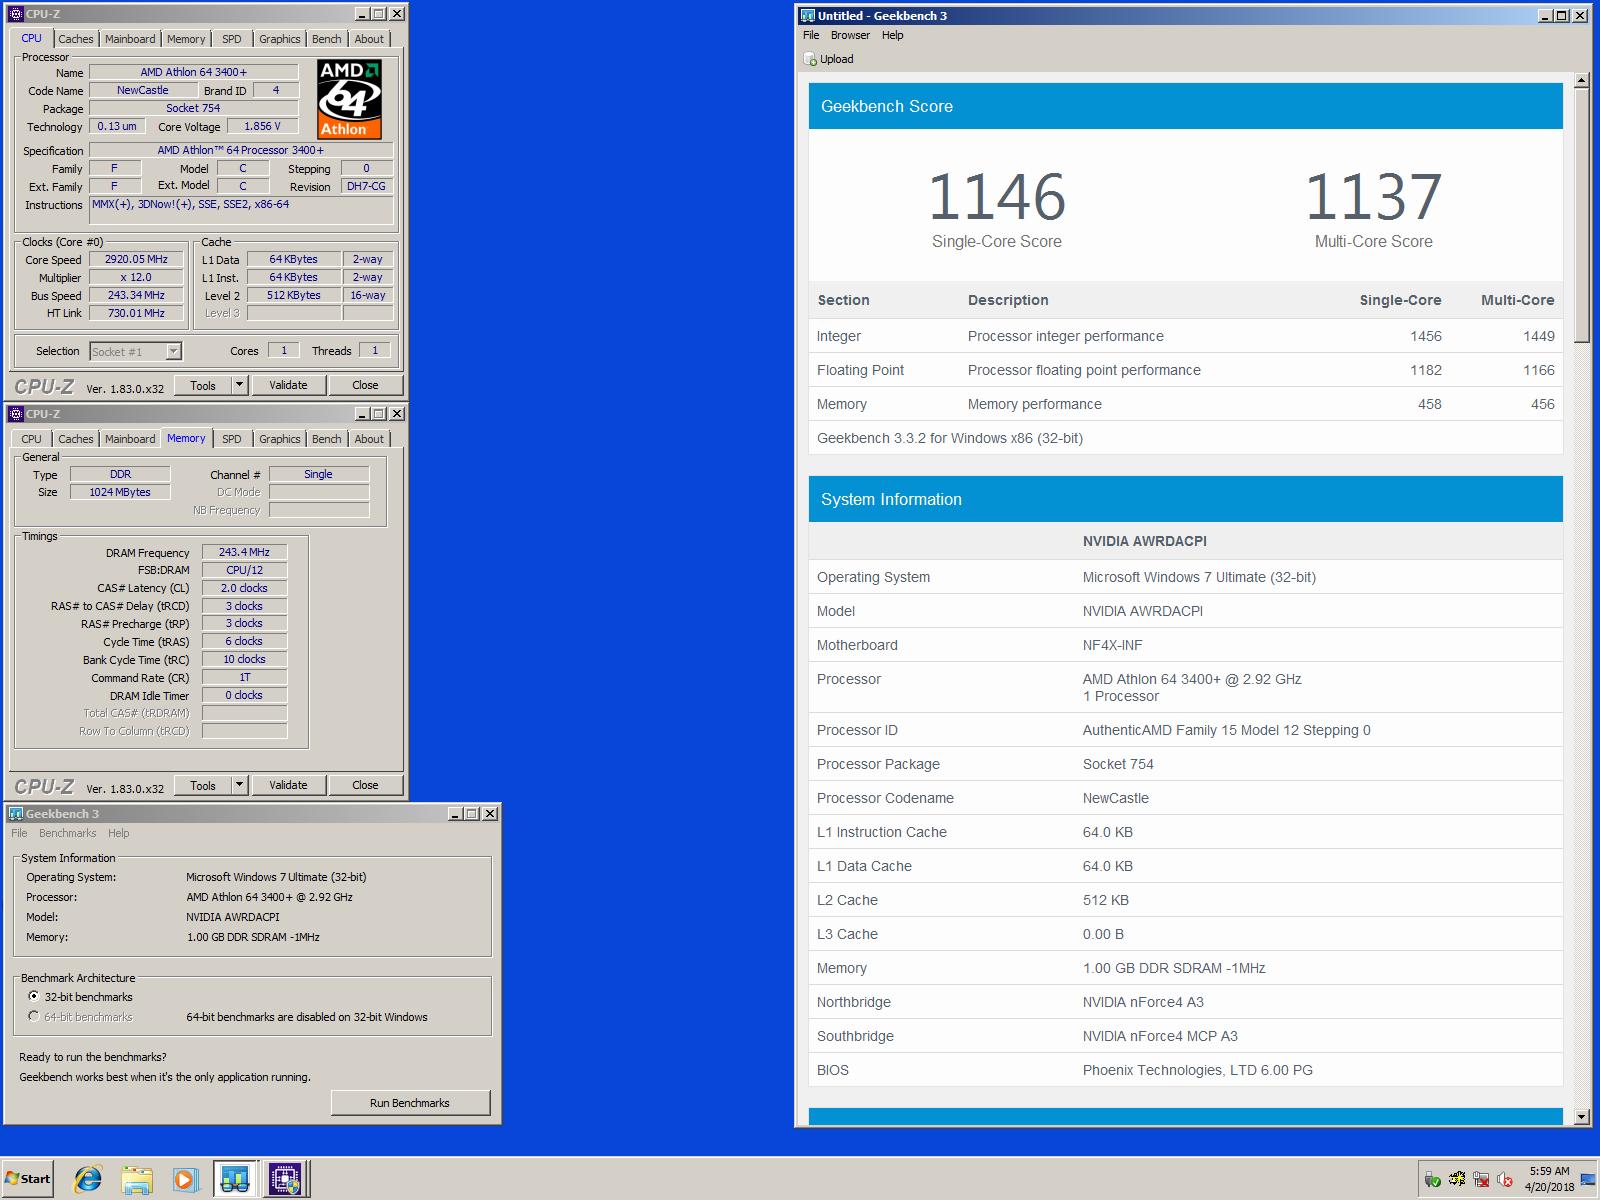Switch to Geekbench taskbar icon
1600x1200 pixels.
(x=235, y=1179)
